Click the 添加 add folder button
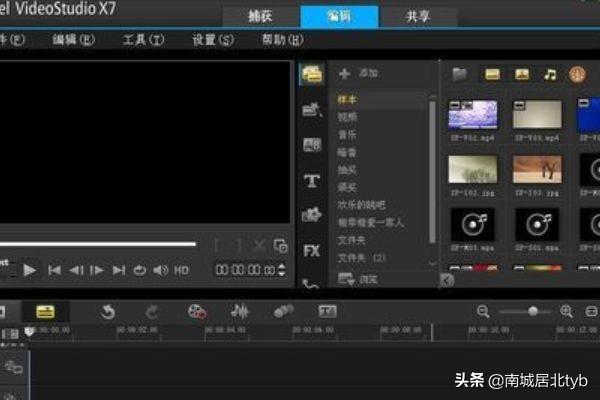The height and width of the screenshot is (400, 600). pos(358,74)
